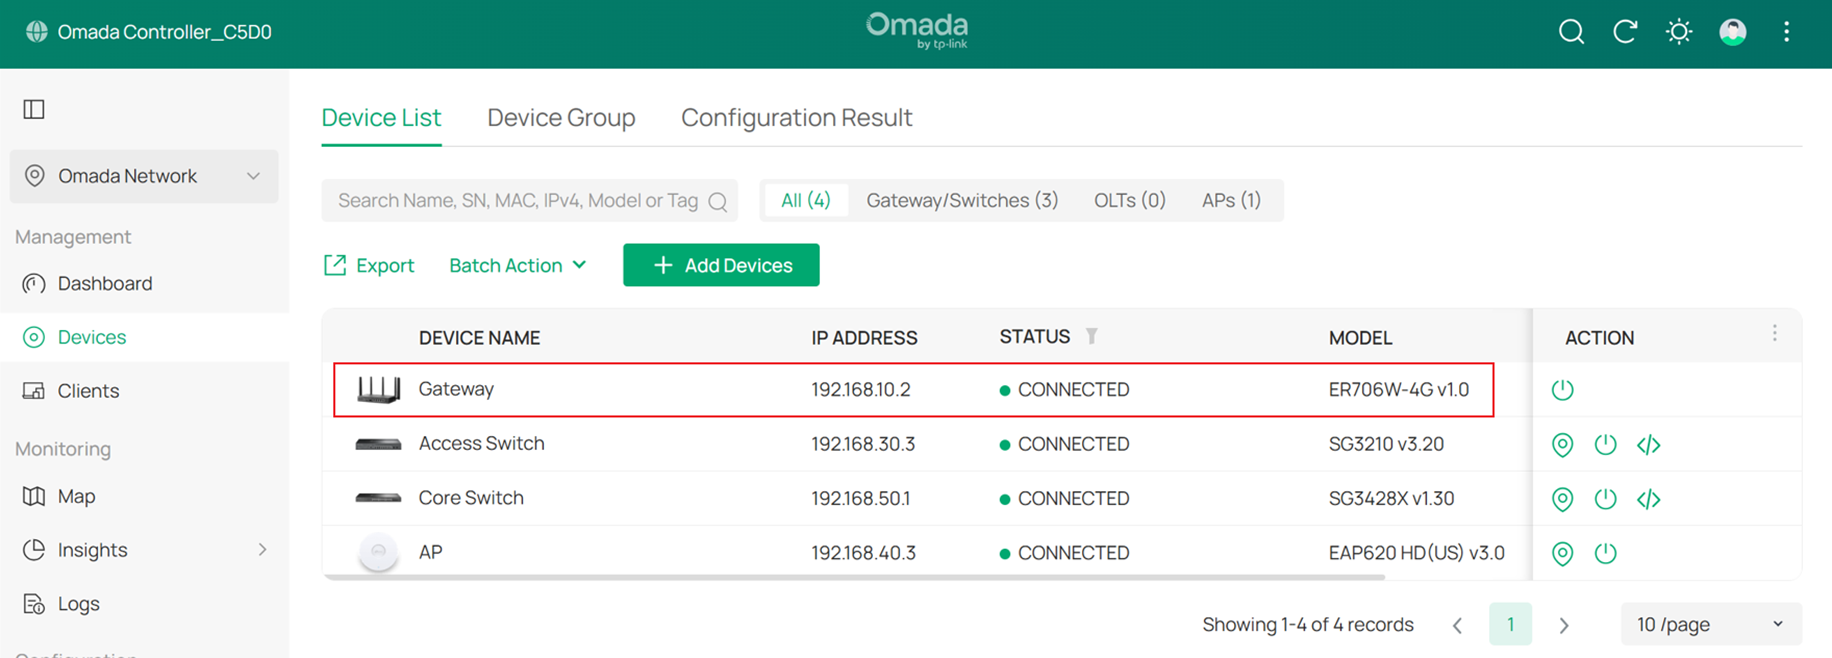This screenshot has width=1832, height=658.
Task: Open the Batch Action dropdown
Action: click(x=517, y=265)
